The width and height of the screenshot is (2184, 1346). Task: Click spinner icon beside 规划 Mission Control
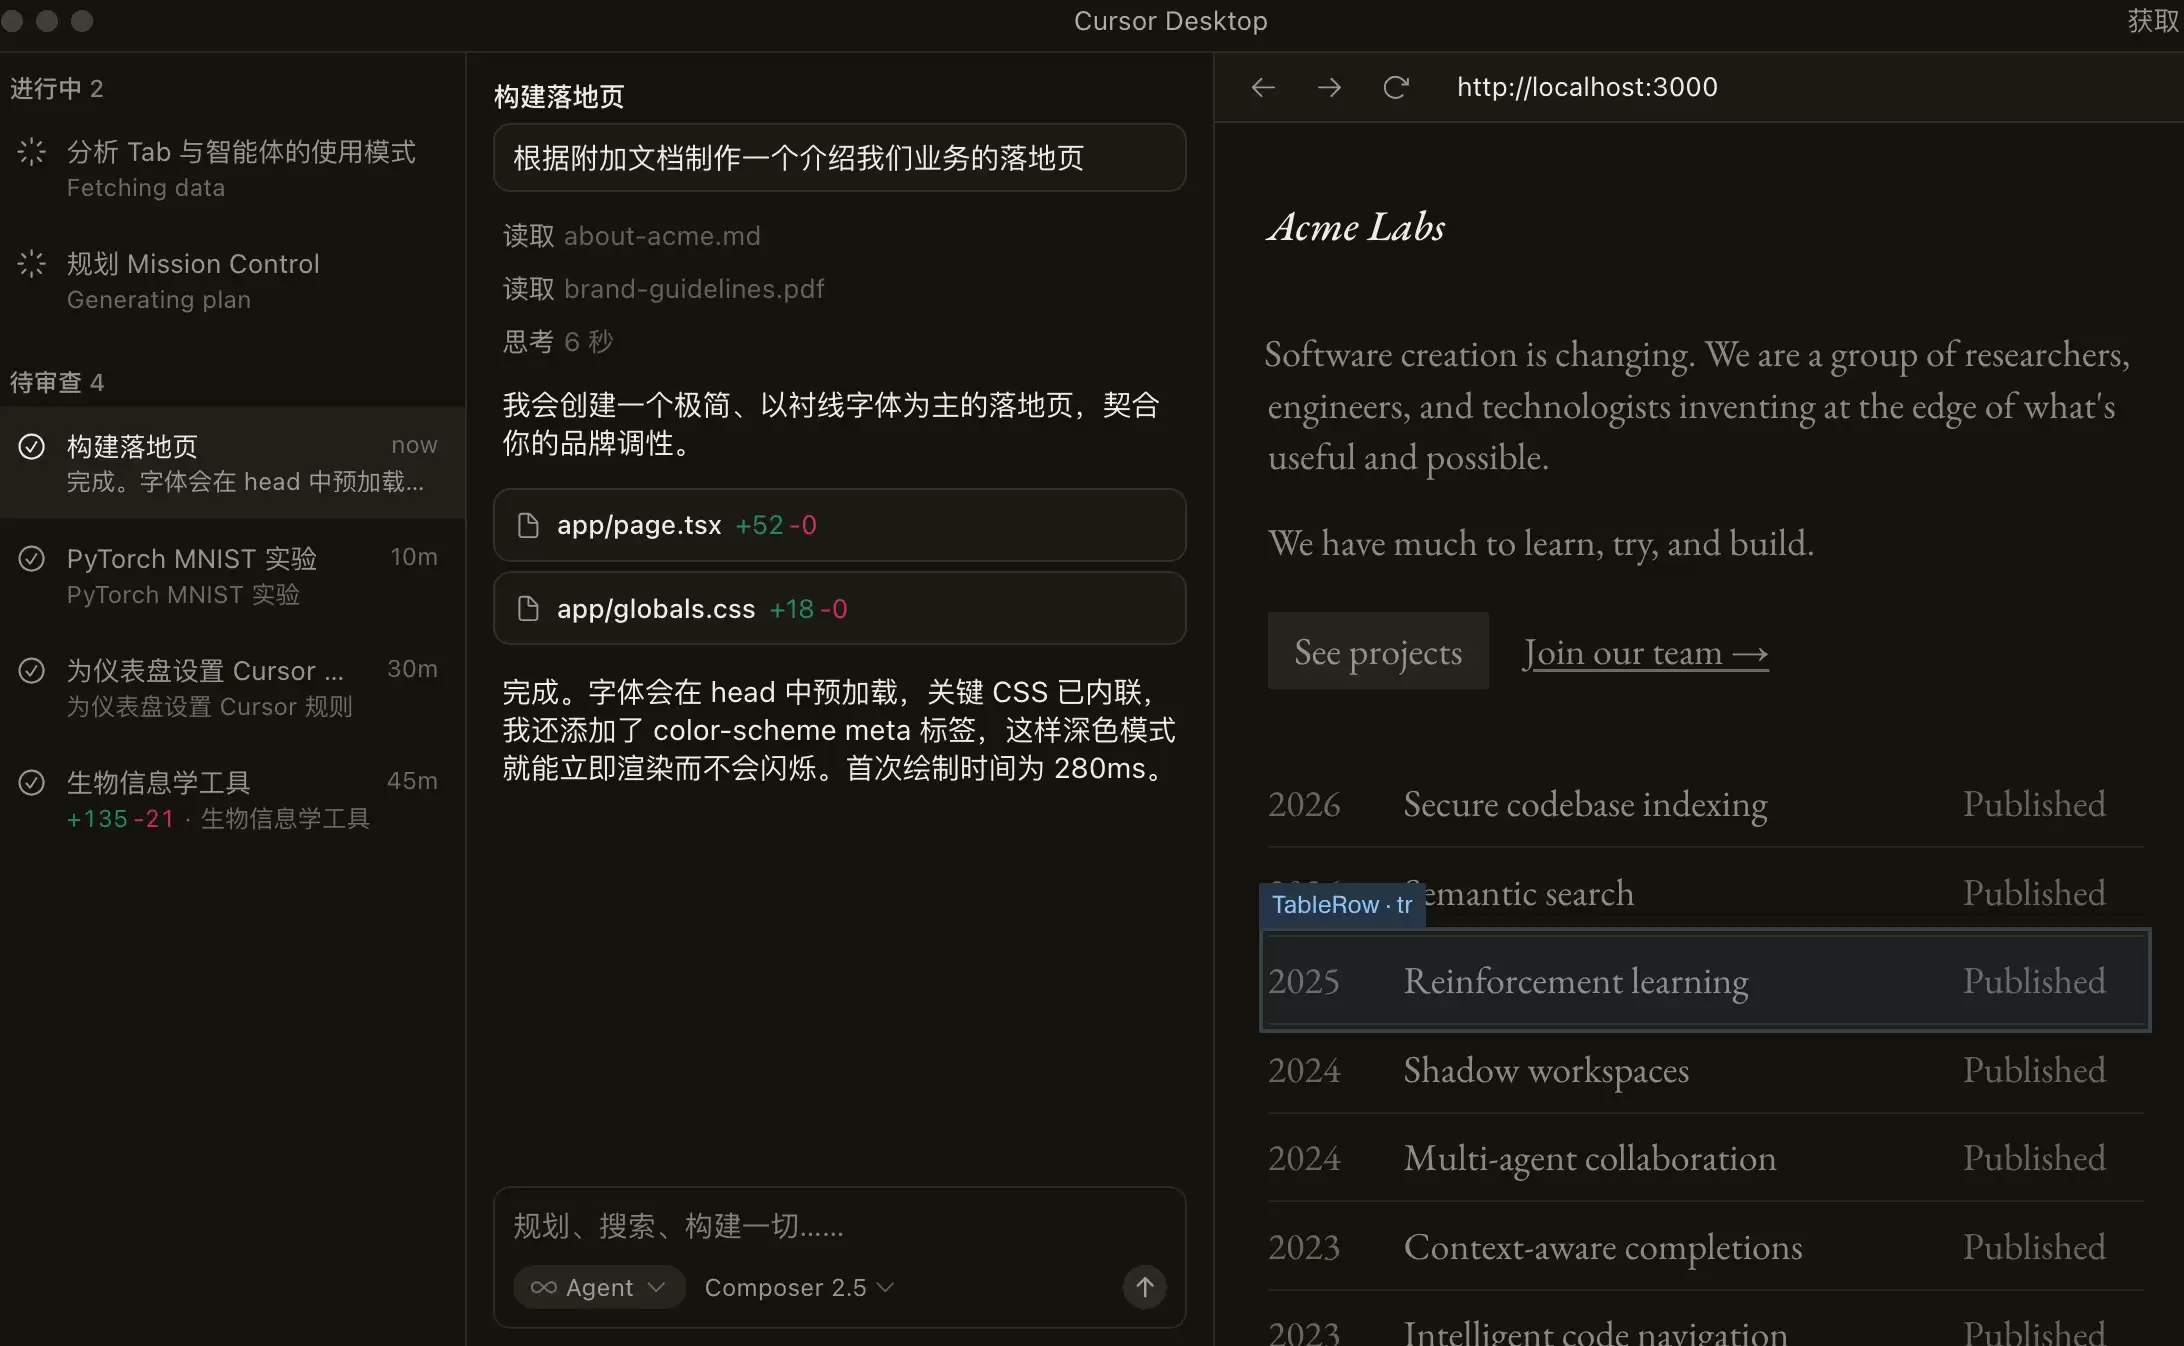(32, 264)
